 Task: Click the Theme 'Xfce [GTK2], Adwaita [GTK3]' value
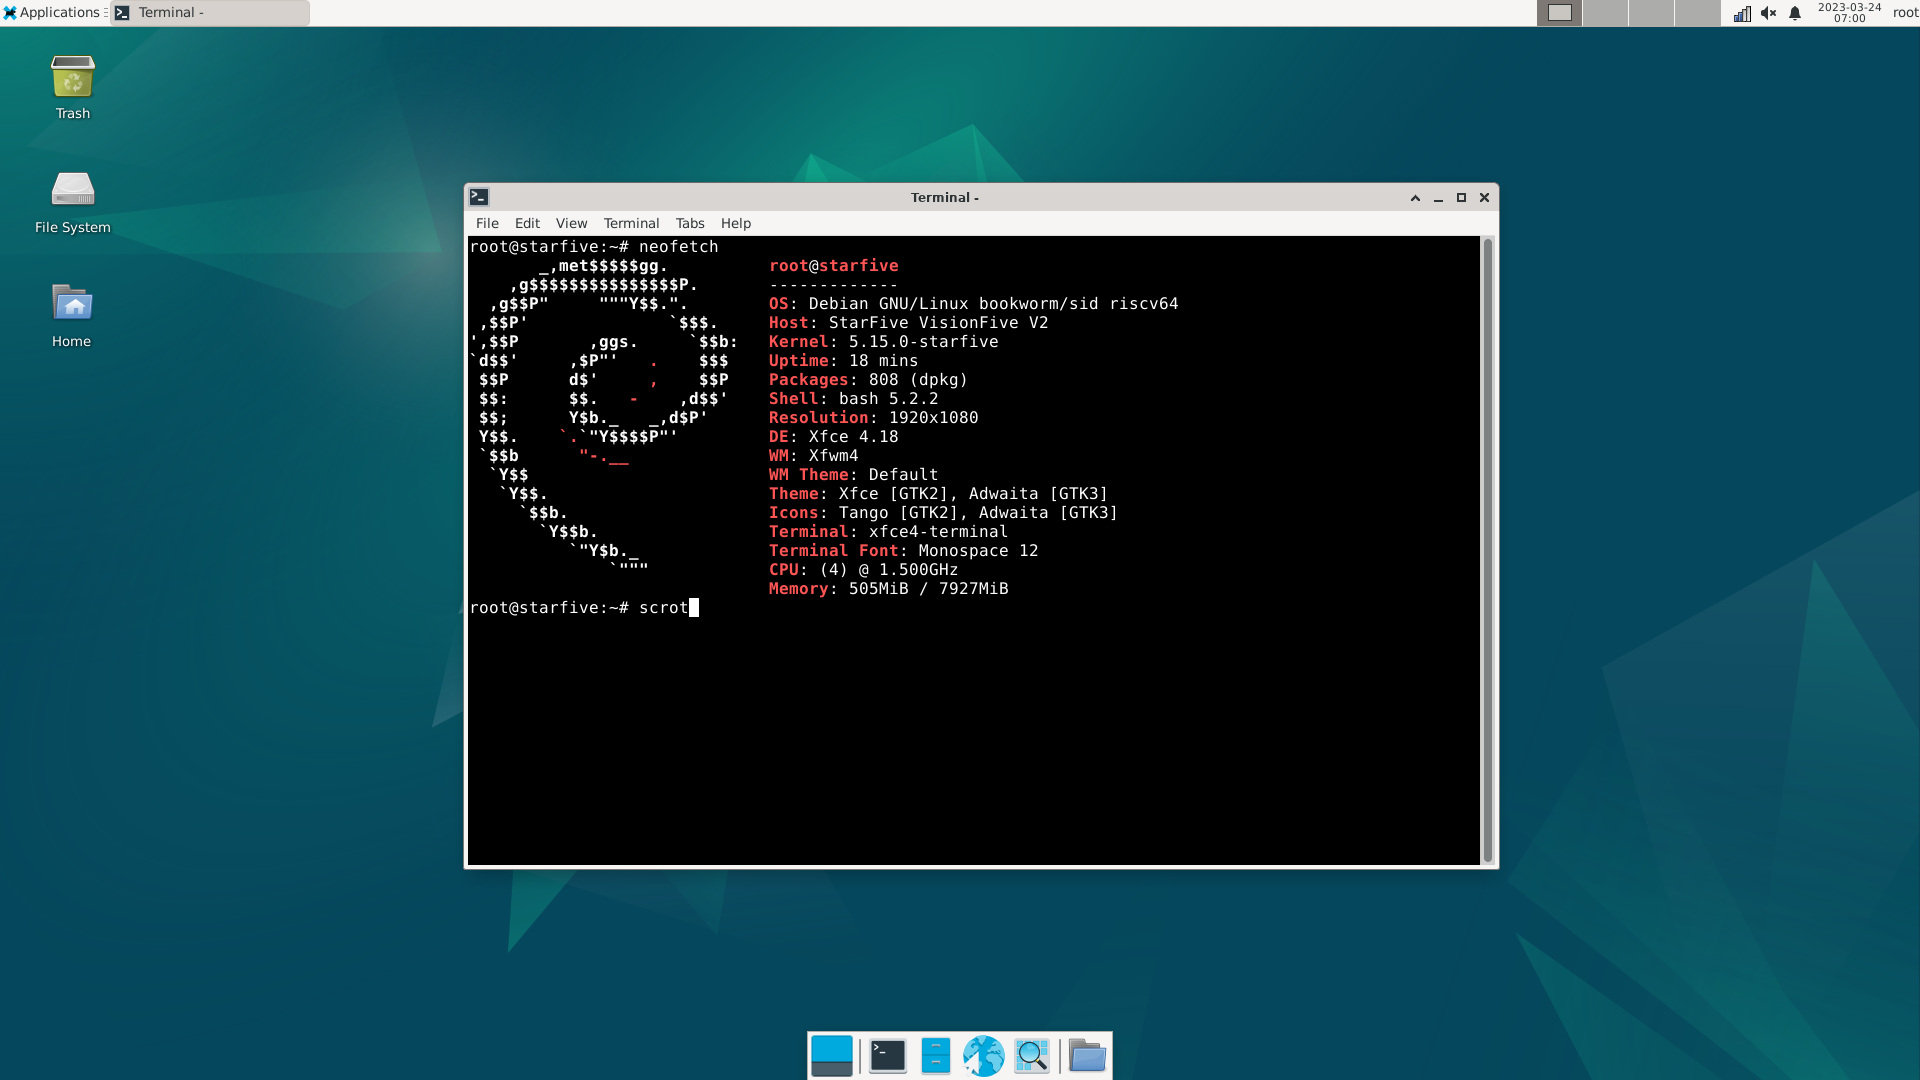click(973, 494)
